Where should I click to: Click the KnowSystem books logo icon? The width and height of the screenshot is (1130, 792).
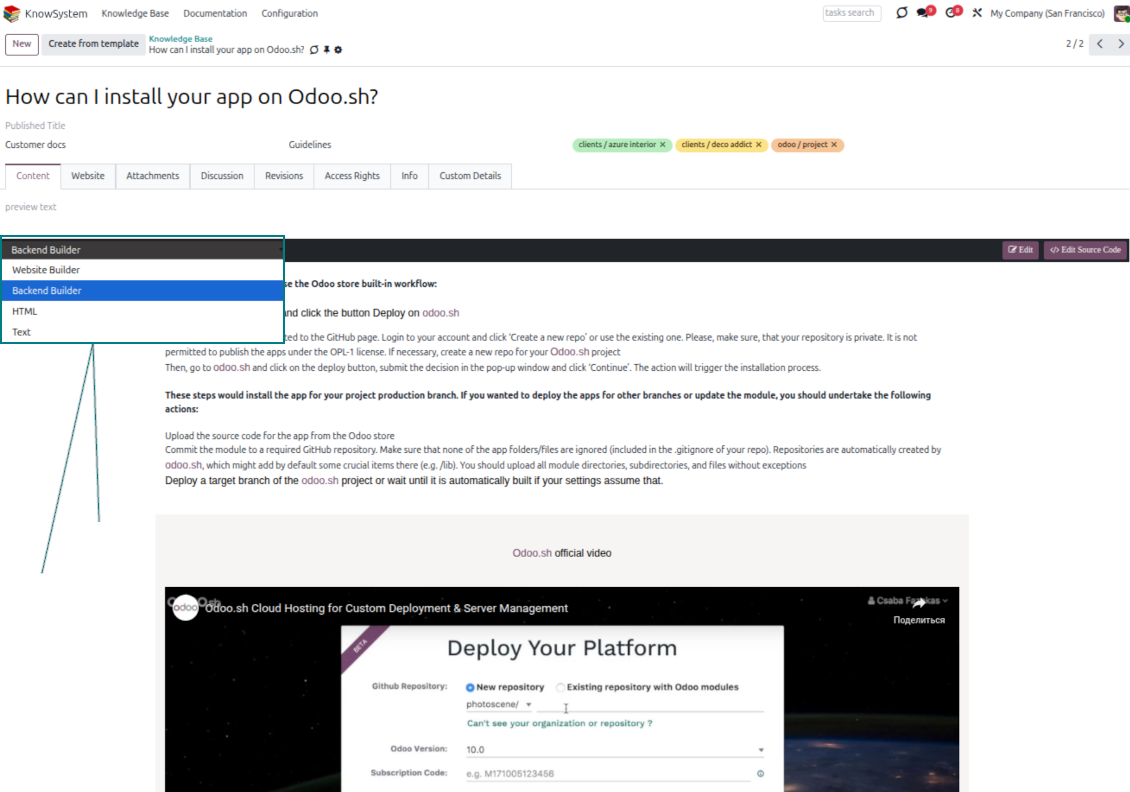14,14
